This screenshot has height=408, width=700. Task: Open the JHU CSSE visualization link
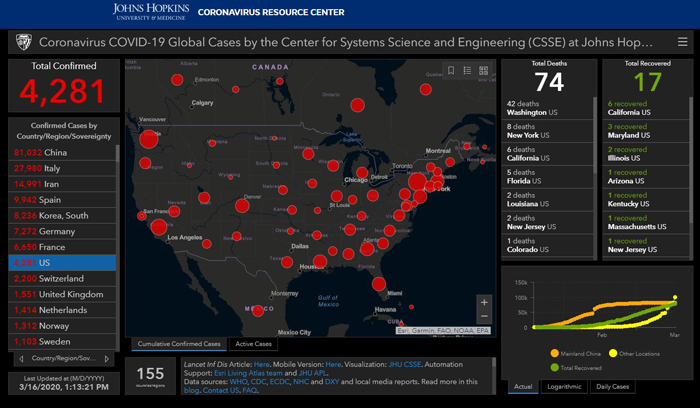404,364
